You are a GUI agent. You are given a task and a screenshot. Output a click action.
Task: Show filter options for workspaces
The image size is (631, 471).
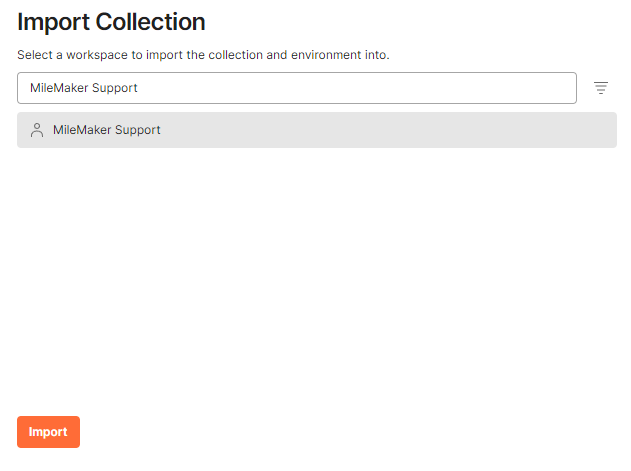[x=601, y=88]
